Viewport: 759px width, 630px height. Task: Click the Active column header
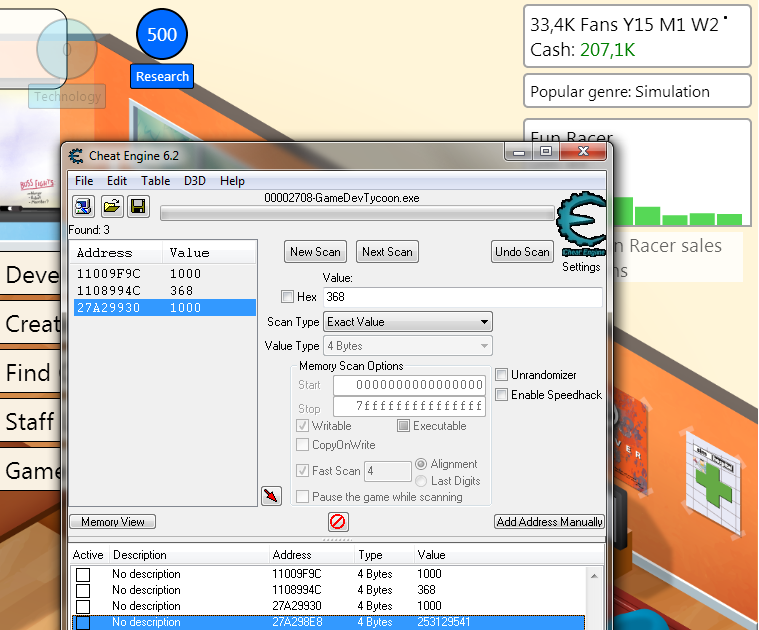88,555
